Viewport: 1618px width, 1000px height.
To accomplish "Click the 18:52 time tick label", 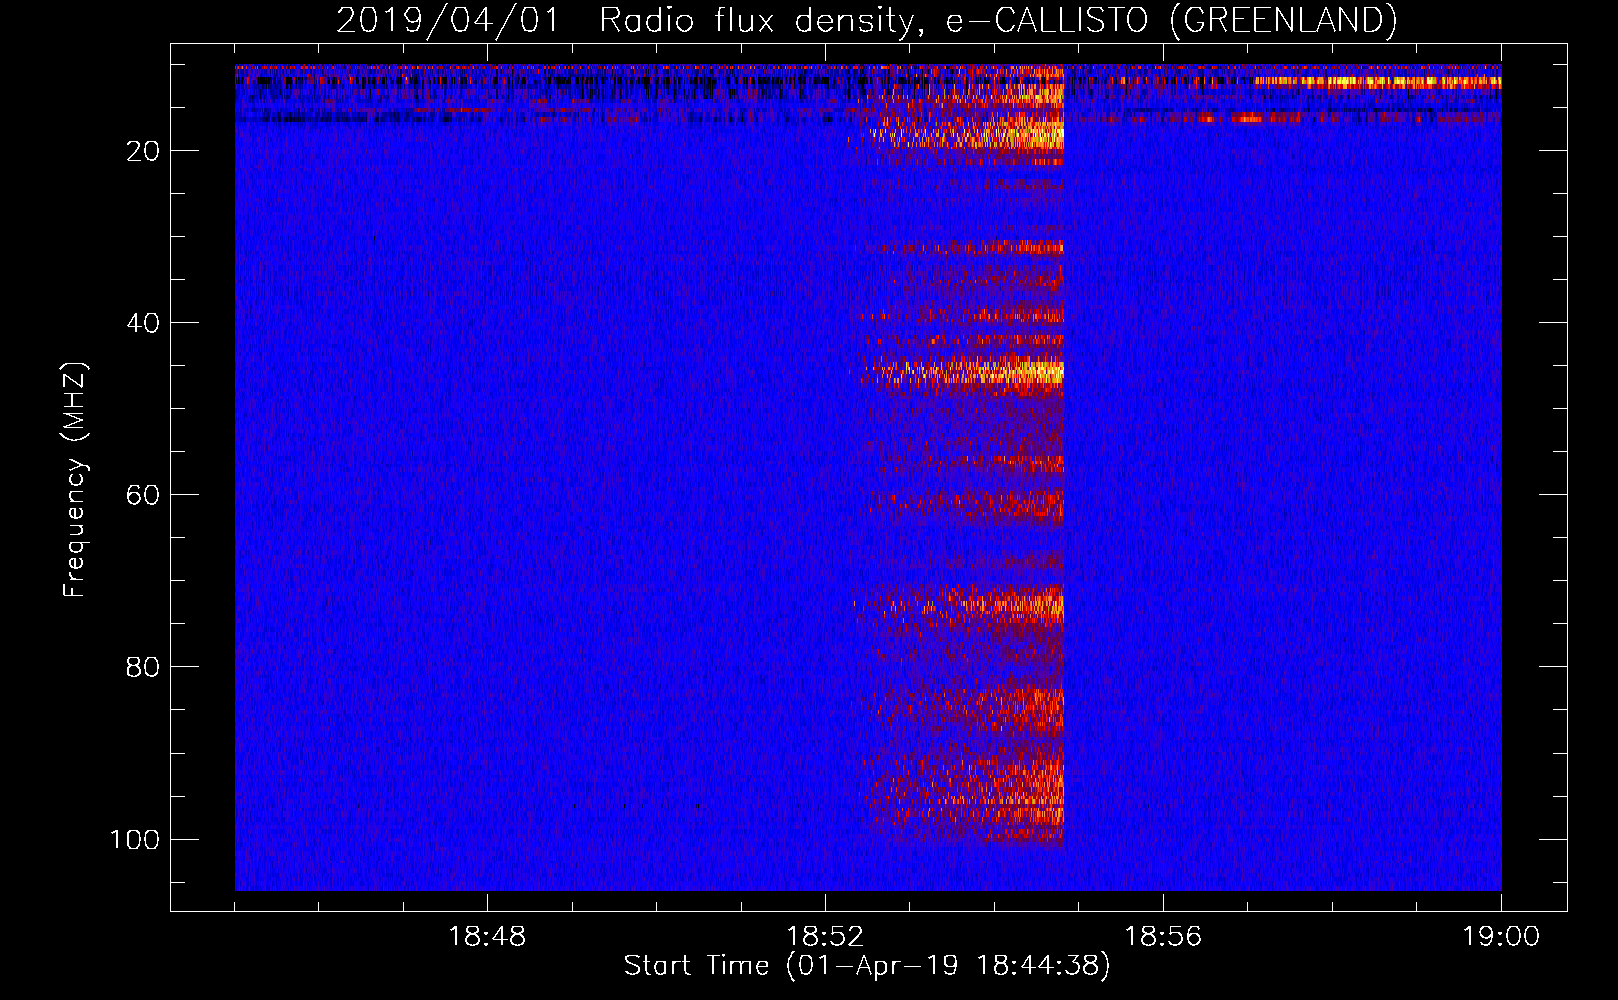I will [825, 937].
